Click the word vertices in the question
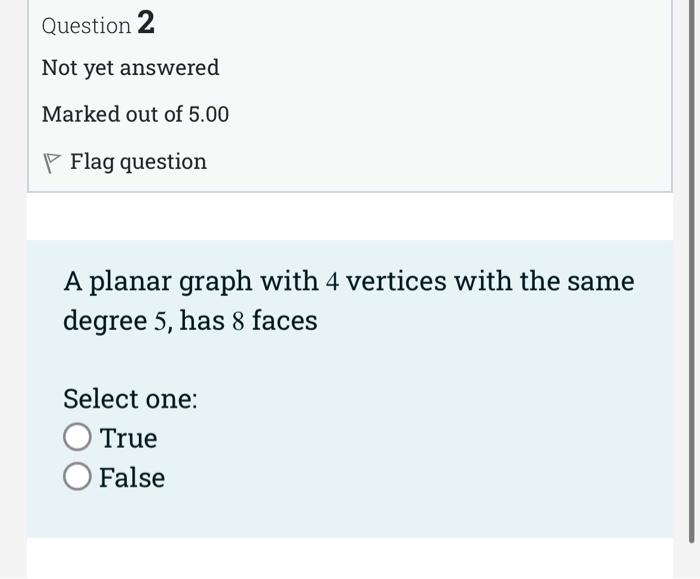Viewport: 700px width, 579px height. 395,282
